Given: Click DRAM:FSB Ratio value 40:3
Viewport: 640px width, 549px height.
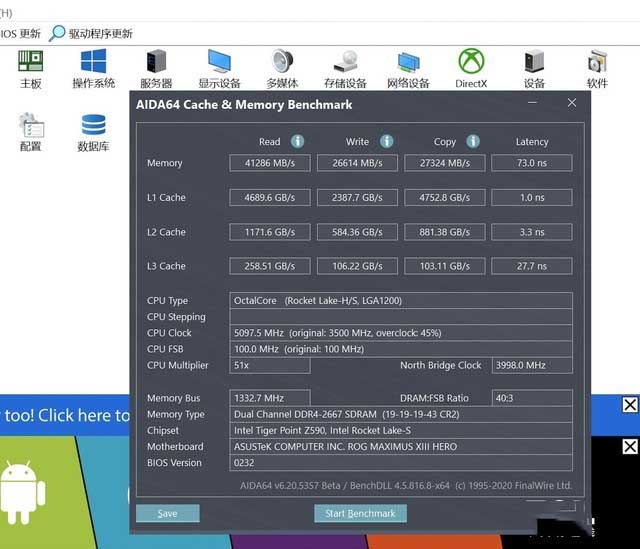Looking at the screenshot, I should (x=532, y=398).
